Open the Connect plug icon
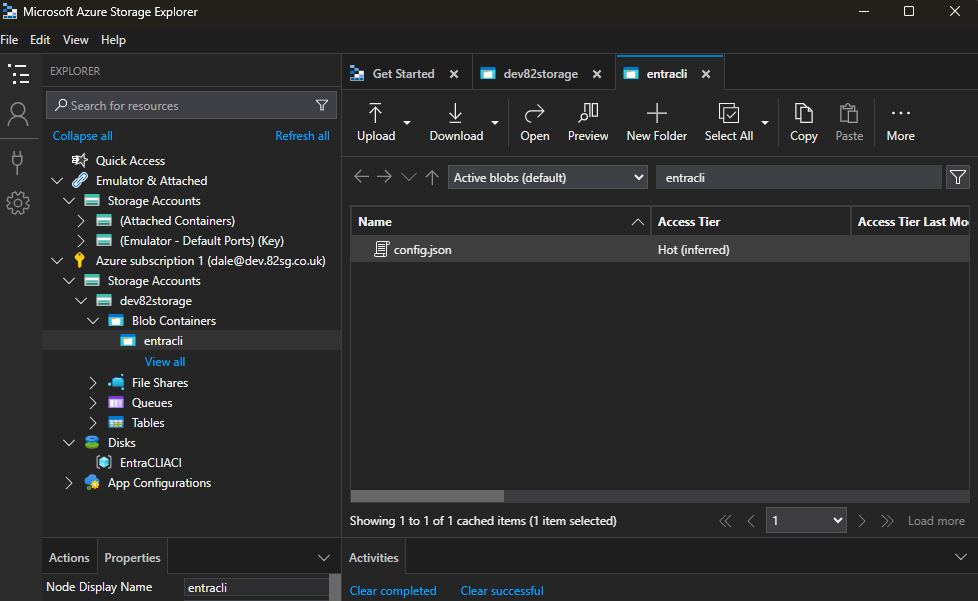The width and height of the screenshot is (978, 601). click(x=17, y=162)
